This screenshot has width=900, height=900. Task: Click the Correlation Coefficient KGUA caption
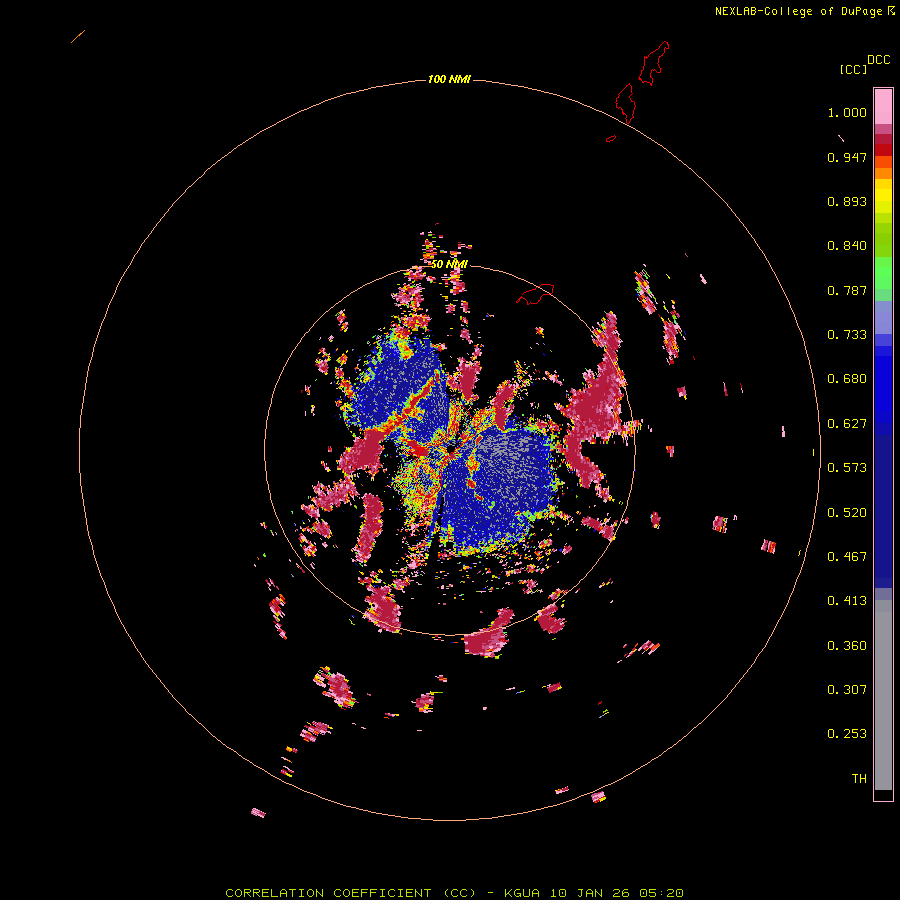(x=454, y=893)
